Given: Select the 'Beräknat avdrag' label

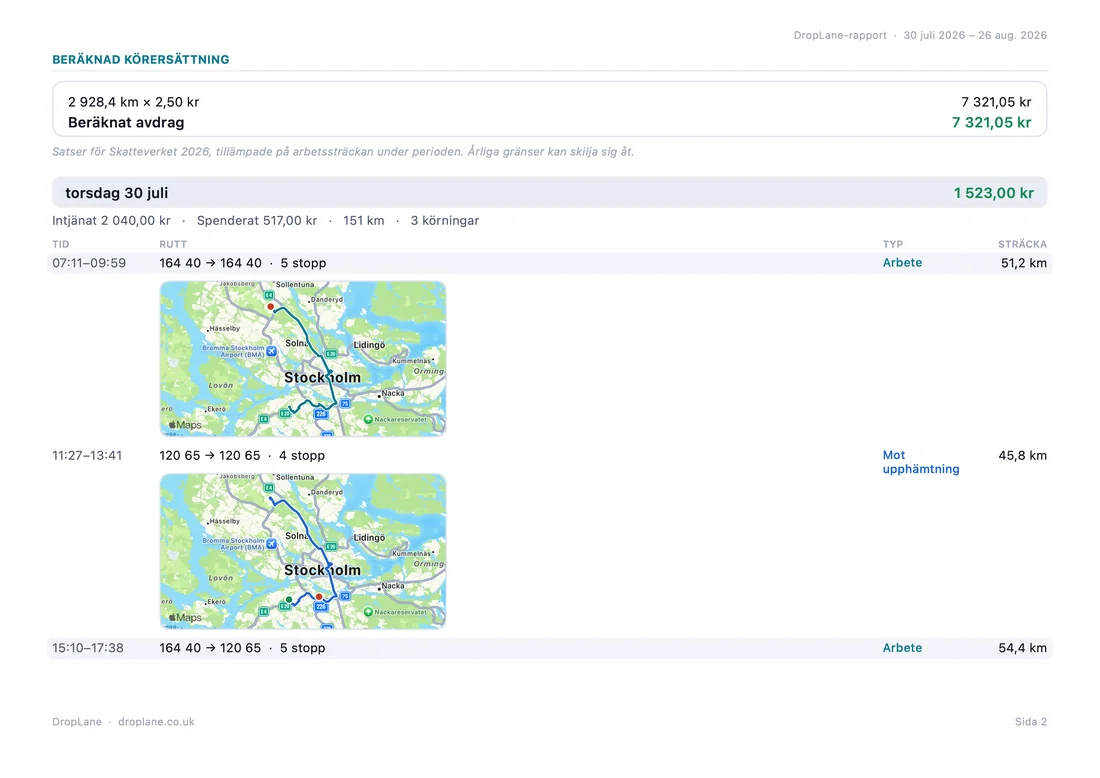Looking at the screenshot, I should 126,122.
